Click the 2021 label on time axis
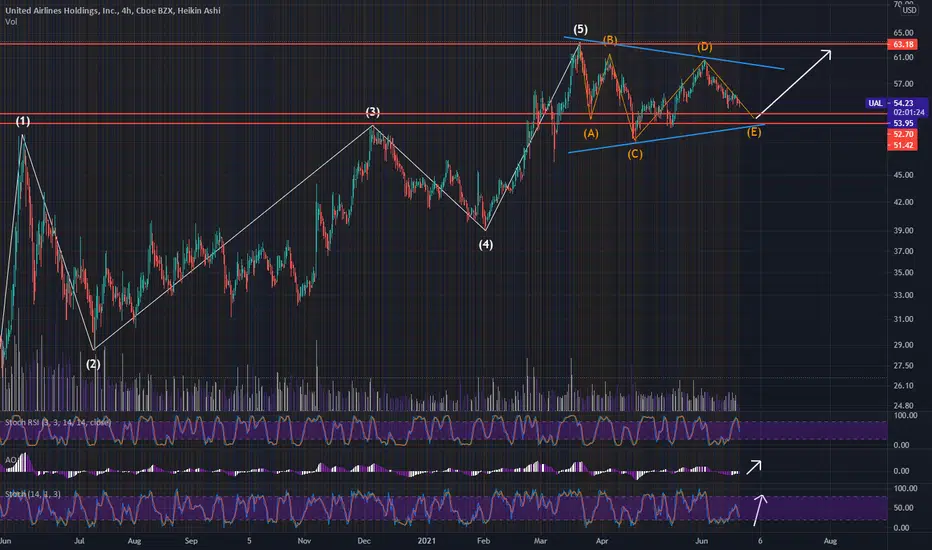The image size is (932, 550). click(x=426, y=541)
